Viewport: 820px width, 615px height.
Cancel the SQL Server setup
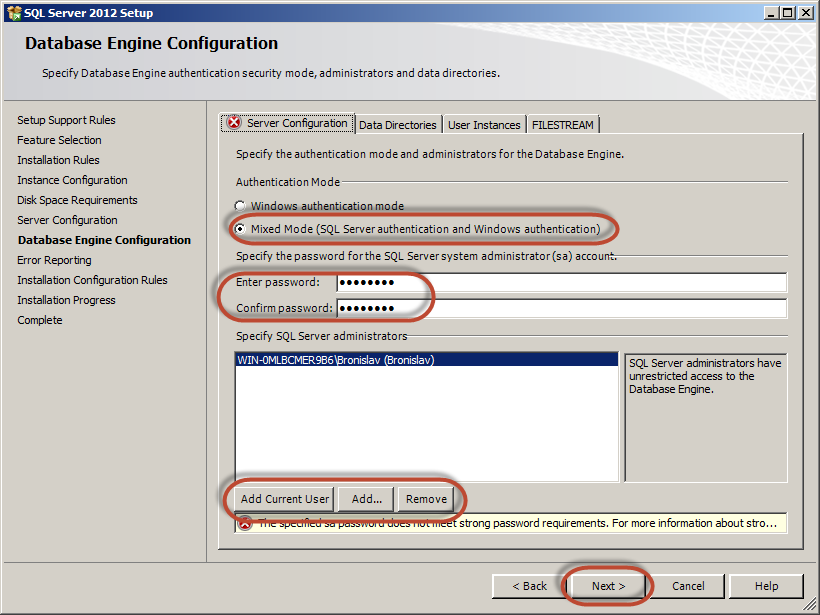coord(688,586)
